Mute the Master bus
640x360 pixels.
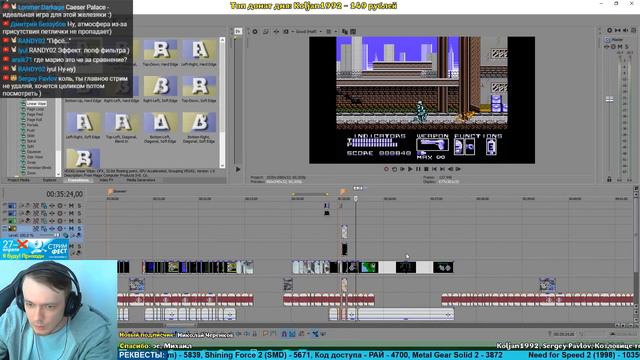click(620, 47)
